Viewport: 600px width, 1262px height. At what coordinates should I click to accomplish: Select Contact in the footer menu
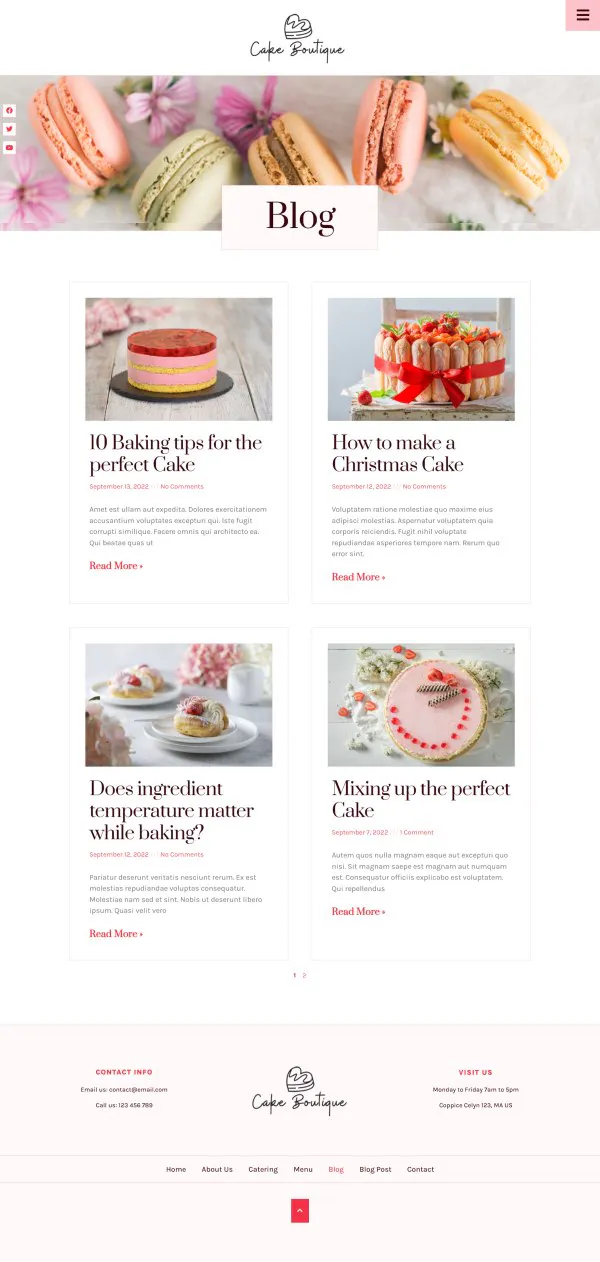[420, 1169]
